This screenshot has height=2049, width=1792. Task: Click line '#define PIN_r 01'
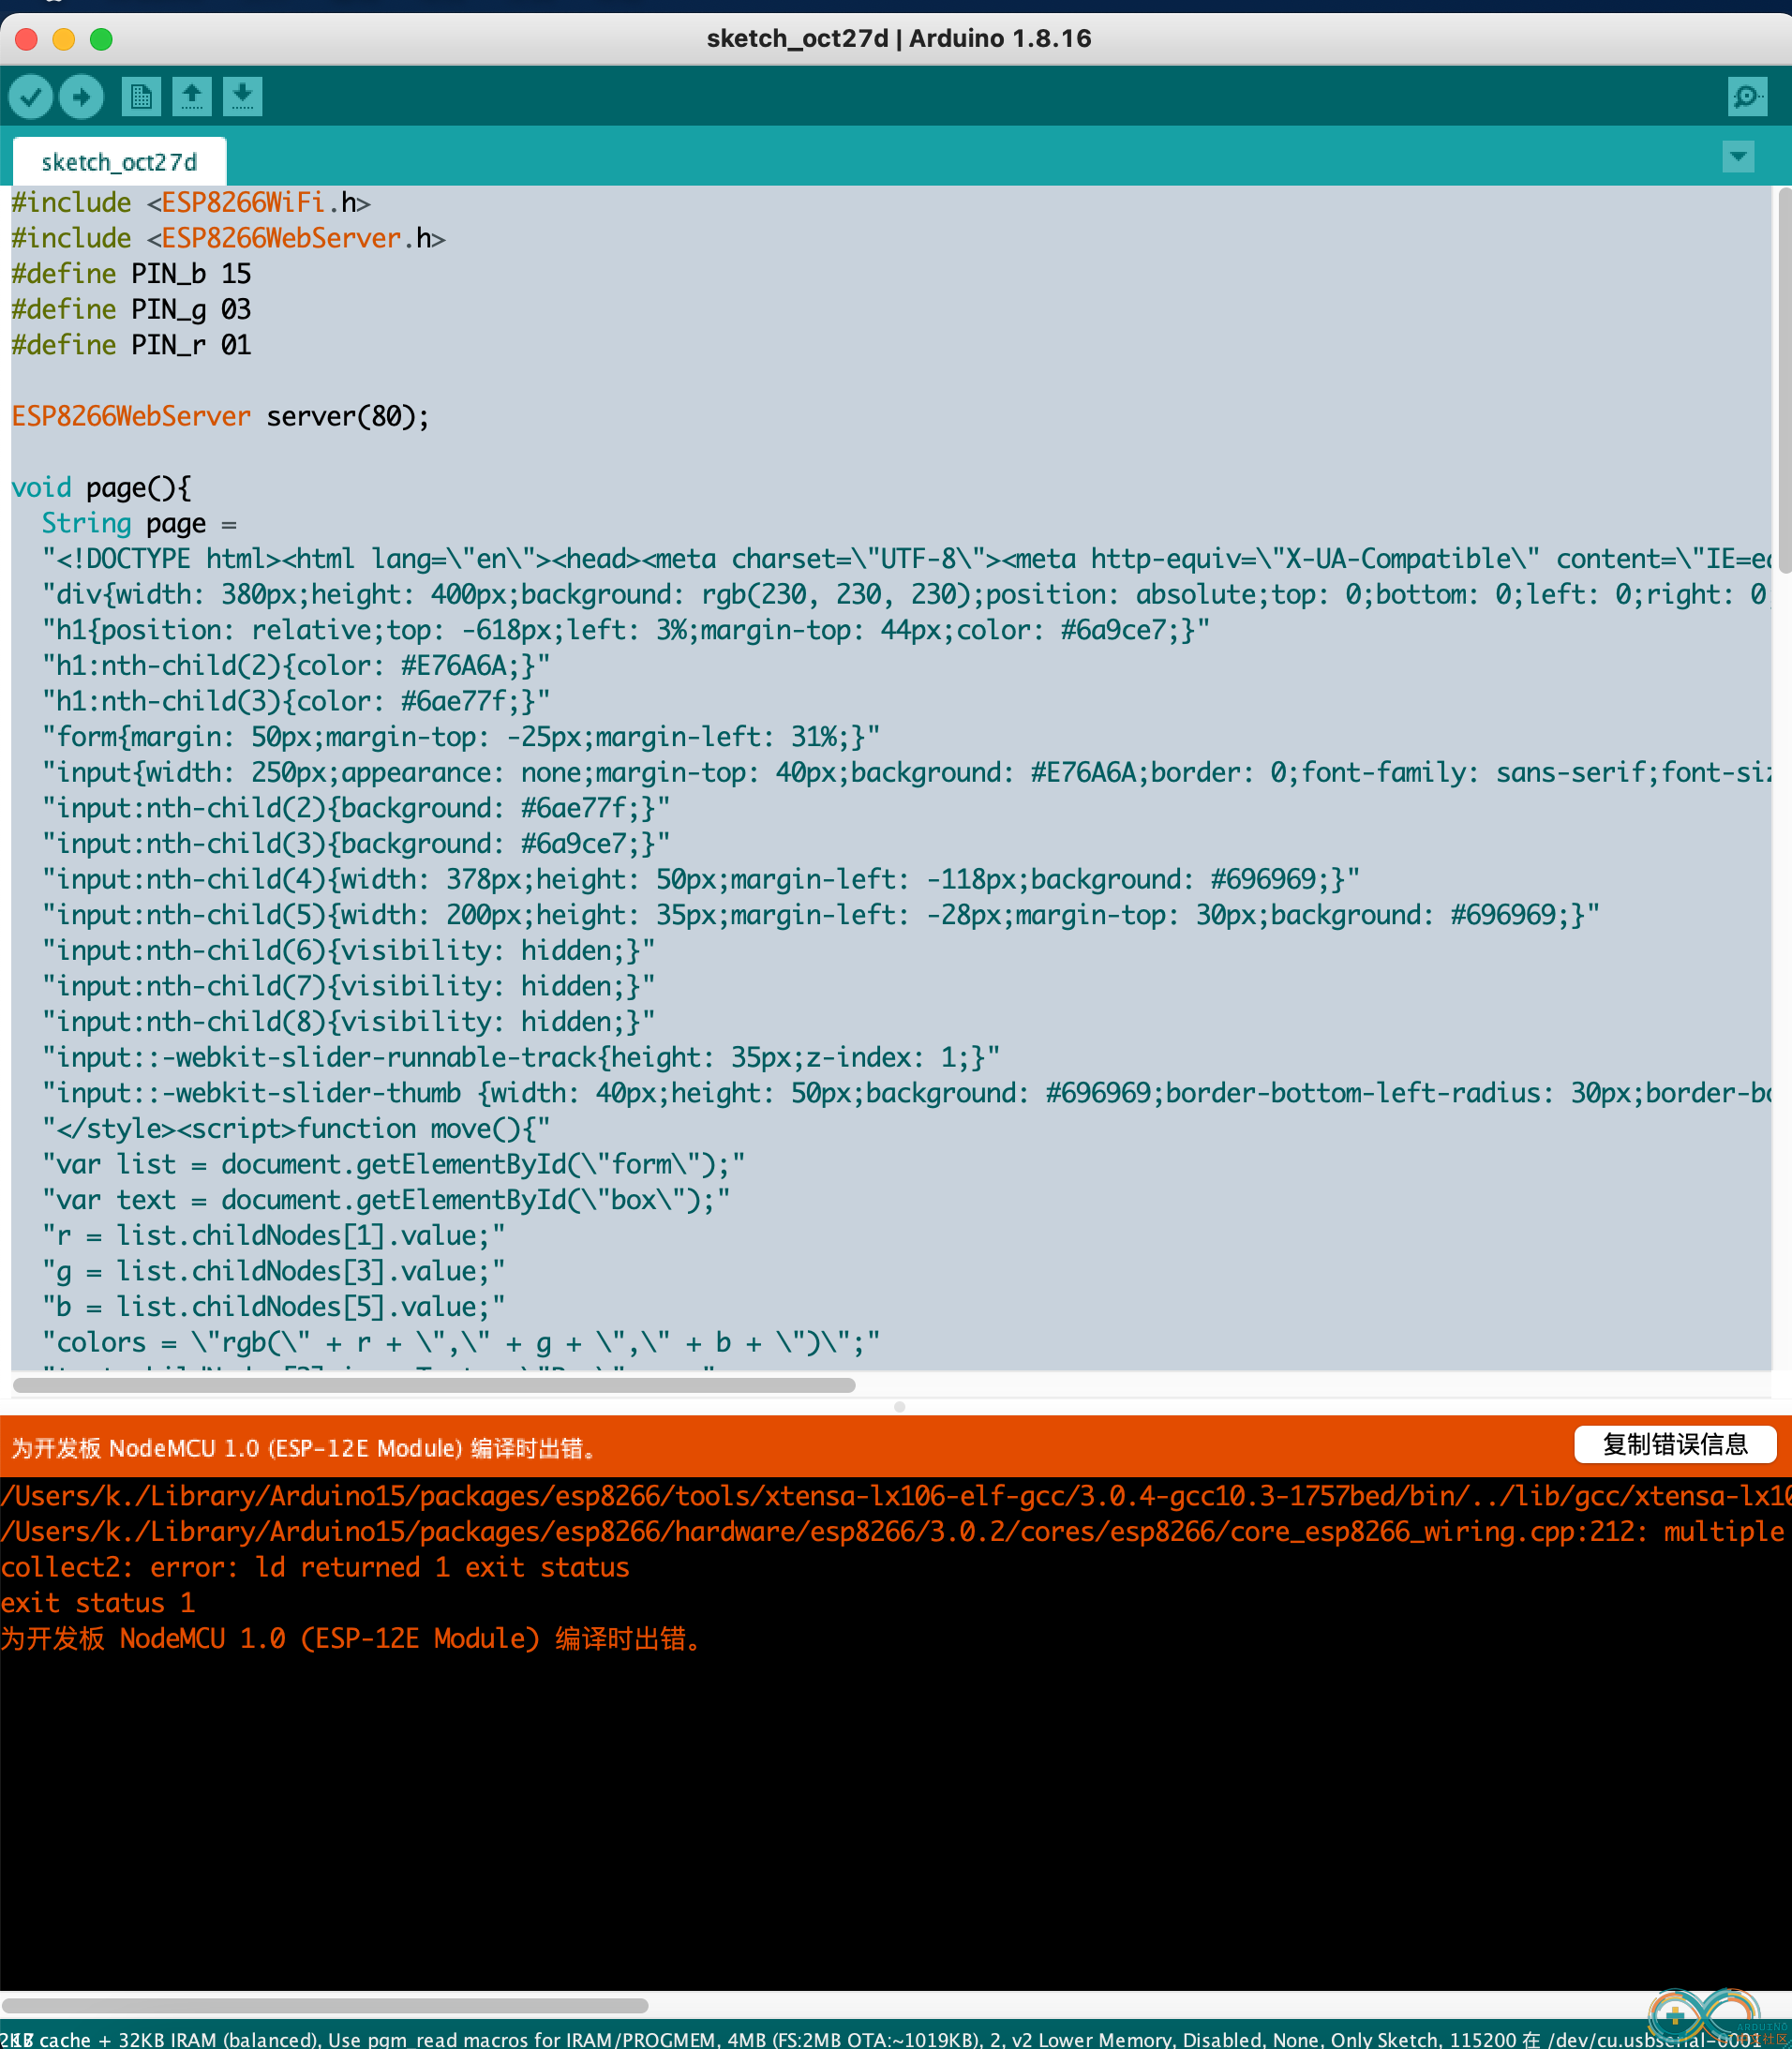(131, 345)
